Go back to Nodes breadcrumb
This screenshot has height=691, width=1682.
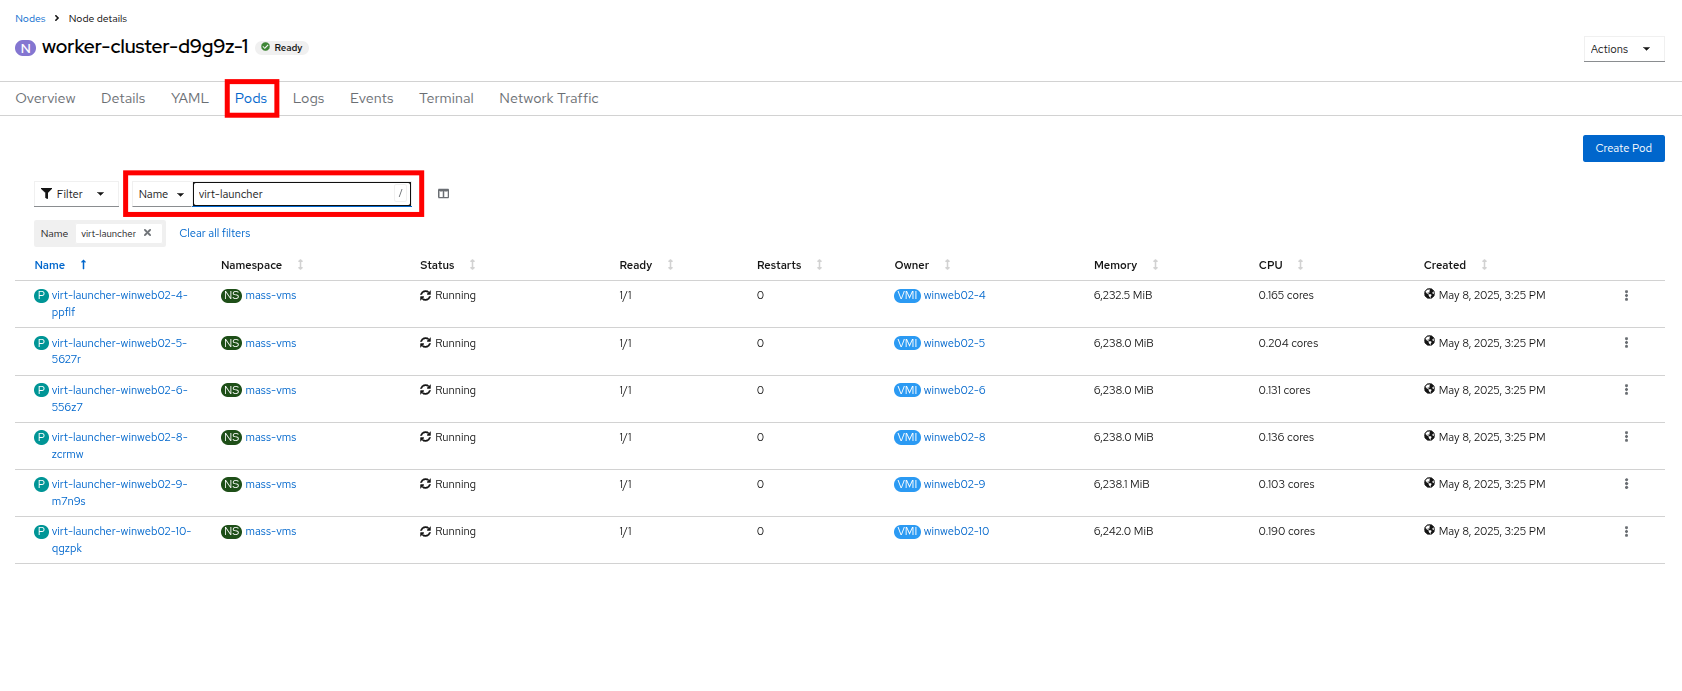(30, 18)
